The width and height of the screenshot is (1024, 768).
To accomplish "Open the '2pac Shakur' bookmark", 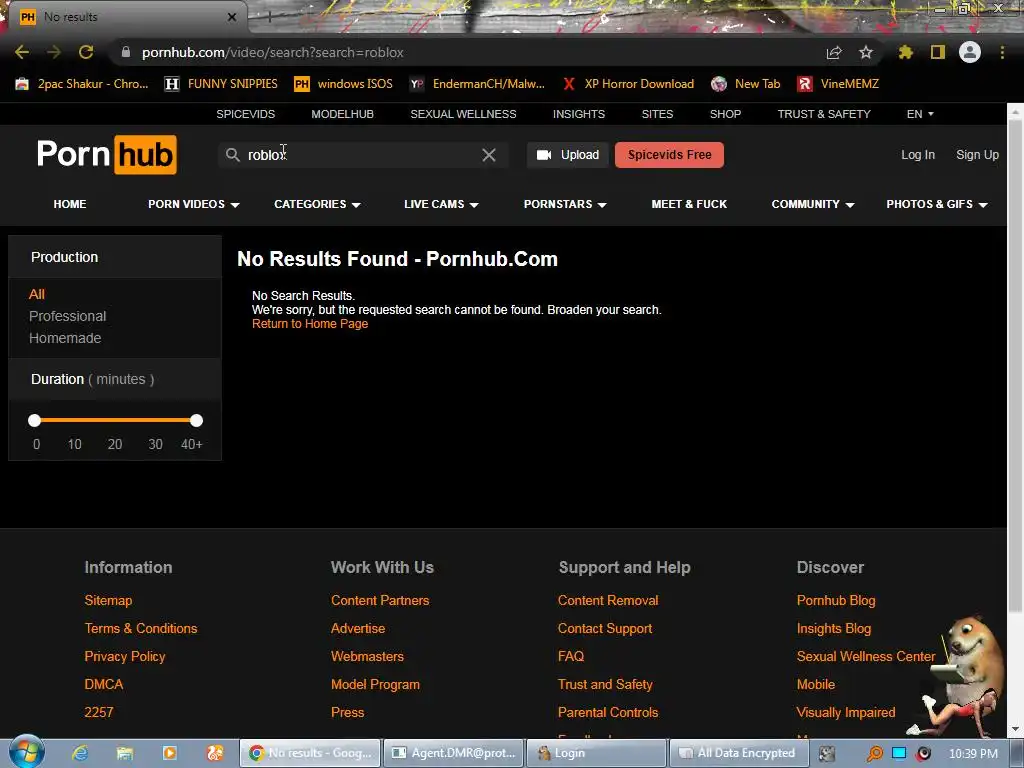I will pos(82,84).
